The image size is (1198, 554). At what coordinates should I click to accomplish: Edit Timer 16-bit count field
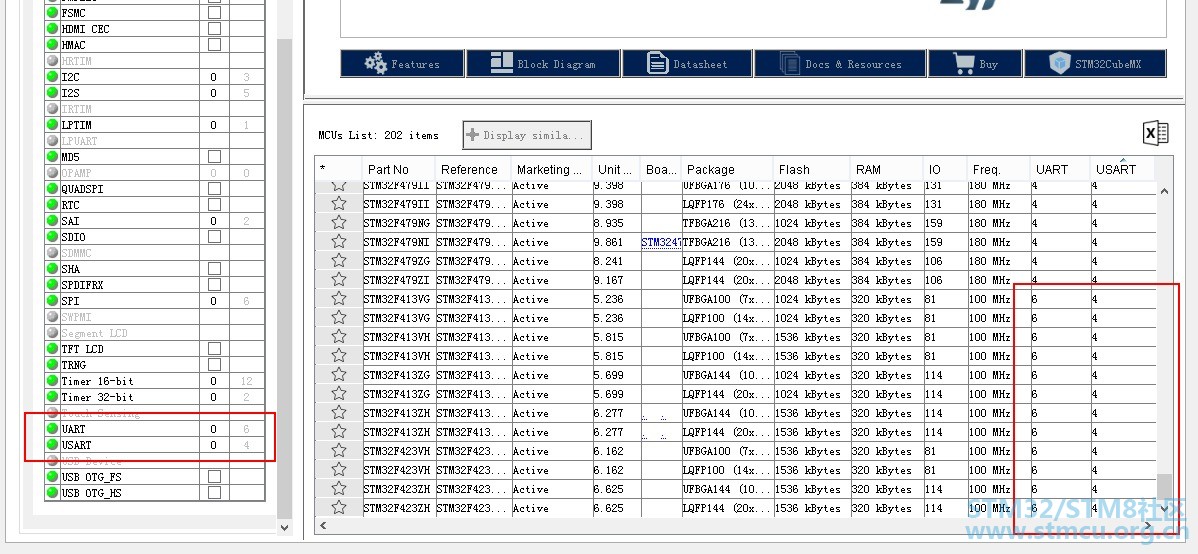click(214, 381)
